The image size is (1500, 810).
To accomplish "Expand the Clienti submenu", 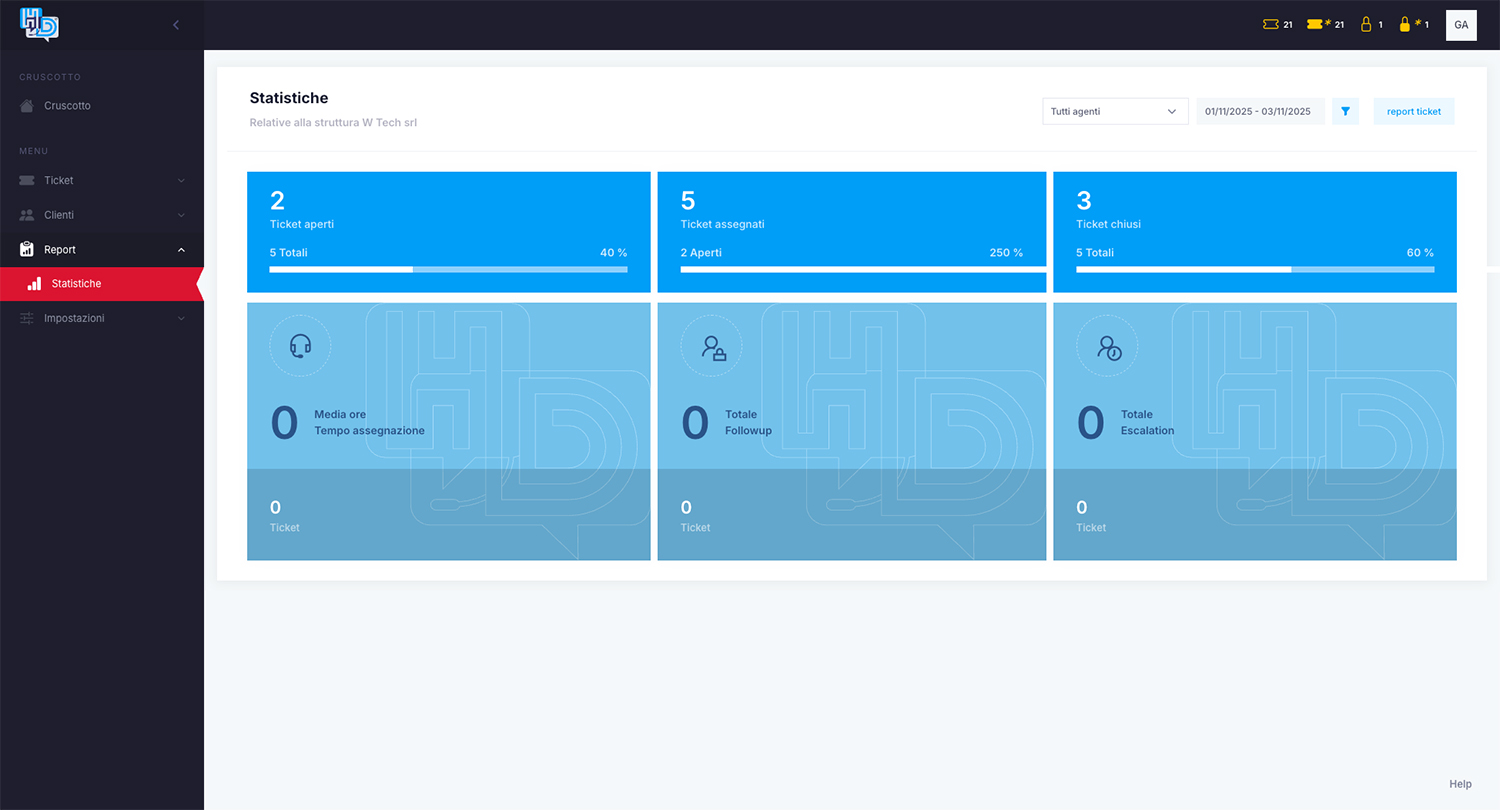I will point(181,215).
